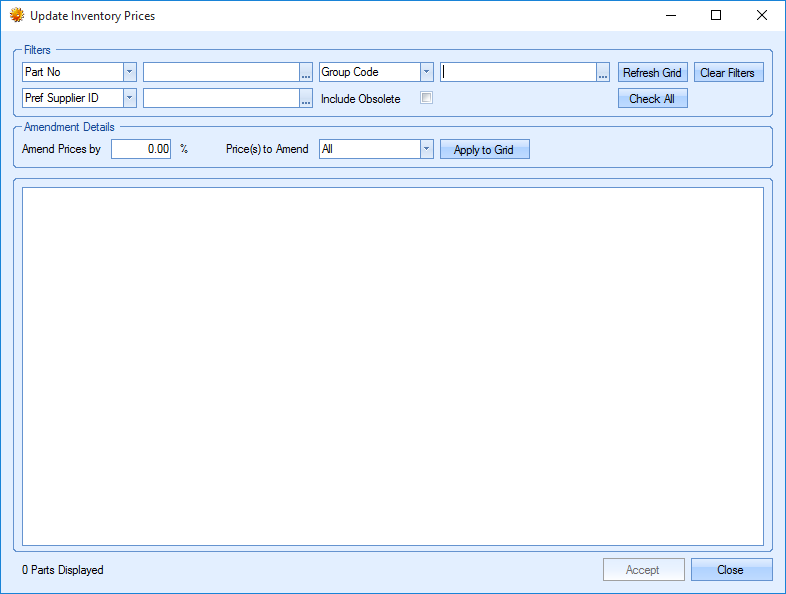Screen dimensions: 786x594
Task: Expand the Pref Supplier ID dropdown
Action: 129,98
